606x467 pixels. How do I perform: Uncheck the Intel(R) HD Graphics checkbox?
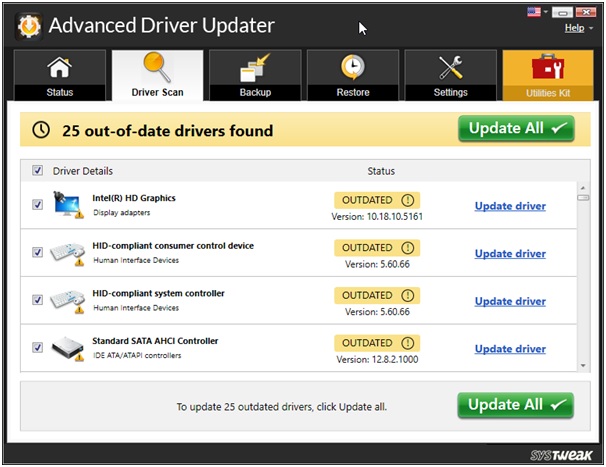38,205
